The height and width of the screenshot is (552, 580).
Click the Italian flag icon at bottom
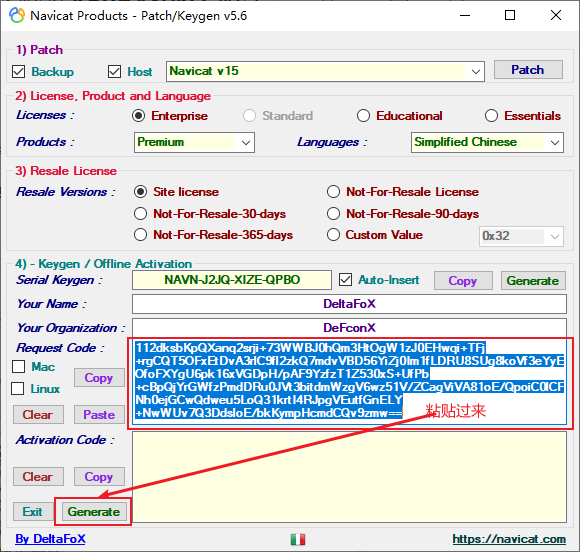tap(298, 539)
